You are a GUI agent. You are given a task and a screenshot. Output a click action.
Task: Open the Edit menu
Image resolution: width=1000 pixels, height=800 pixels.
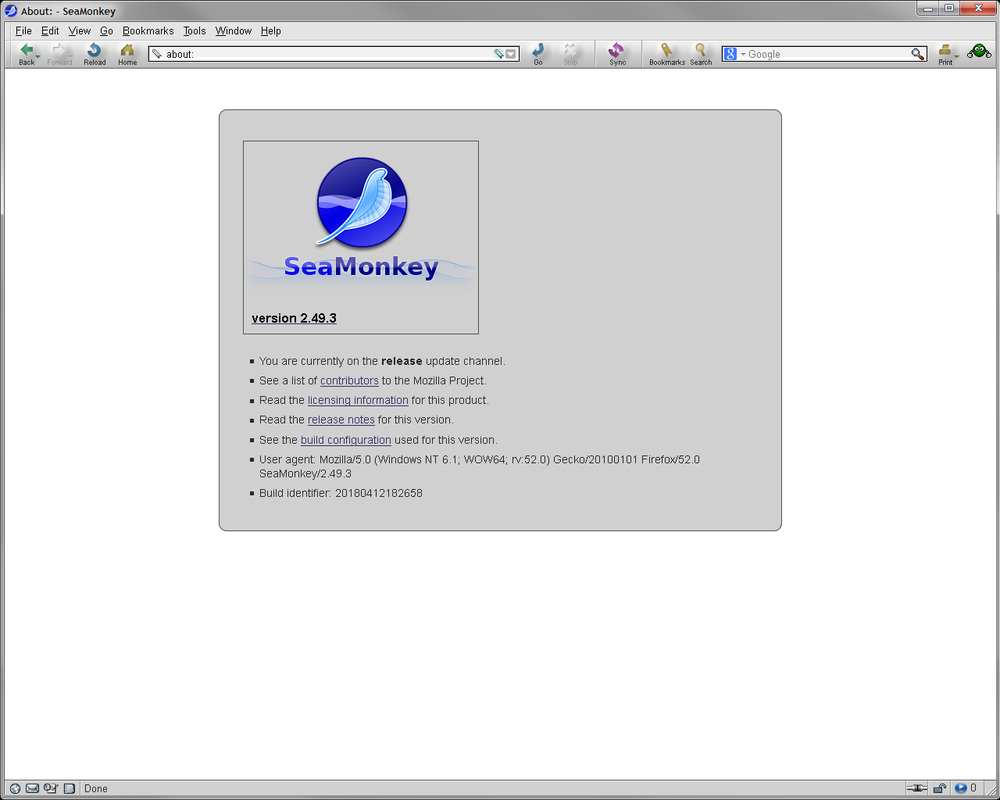[x=50, y=31]
